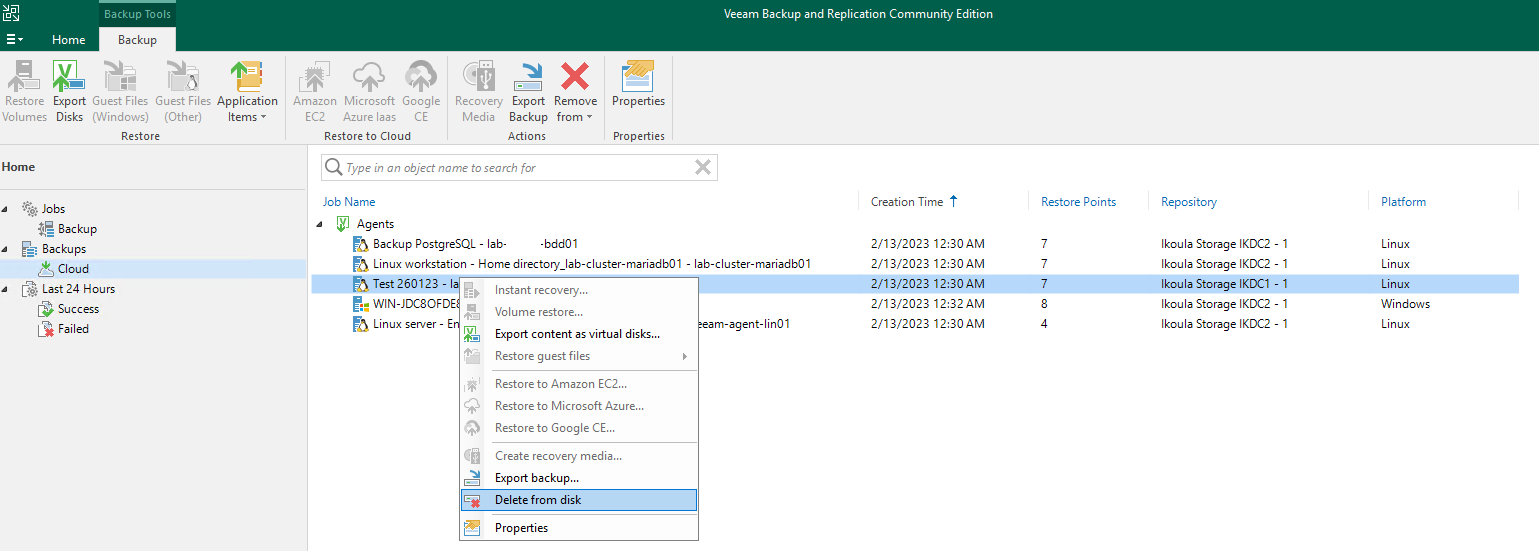Click the Agents group icon
This screenshot has height=551, width=1539.
pos(342,224)
